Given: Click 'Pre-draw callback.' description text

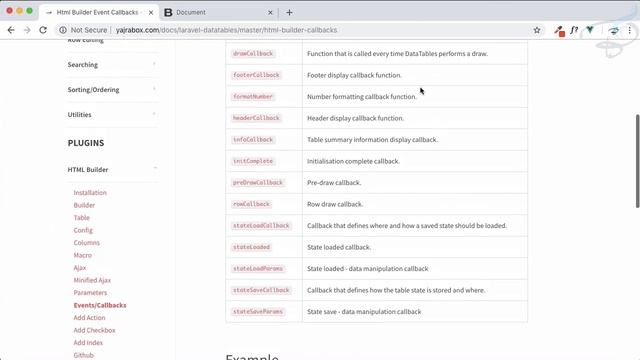Looking at the screenshot, I should pyautogui.click(x=334, y=182).
